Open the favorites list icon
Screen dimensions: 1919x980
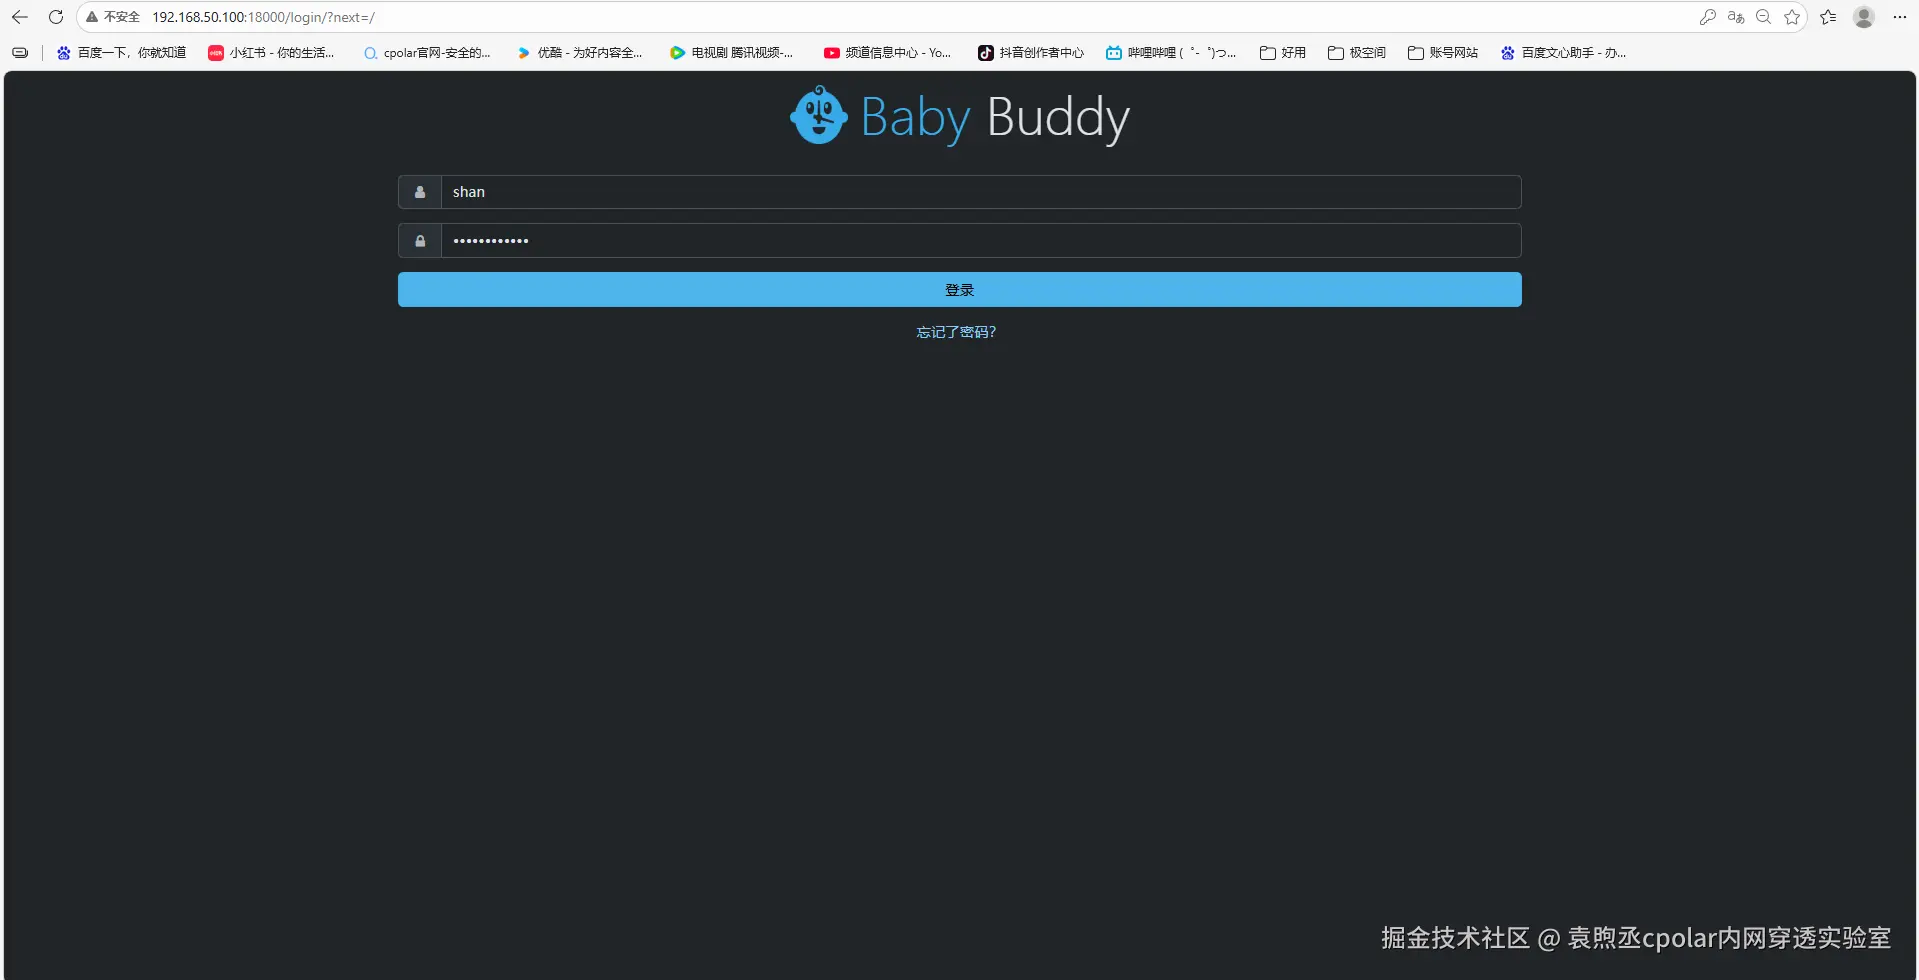coord(1828,17)
